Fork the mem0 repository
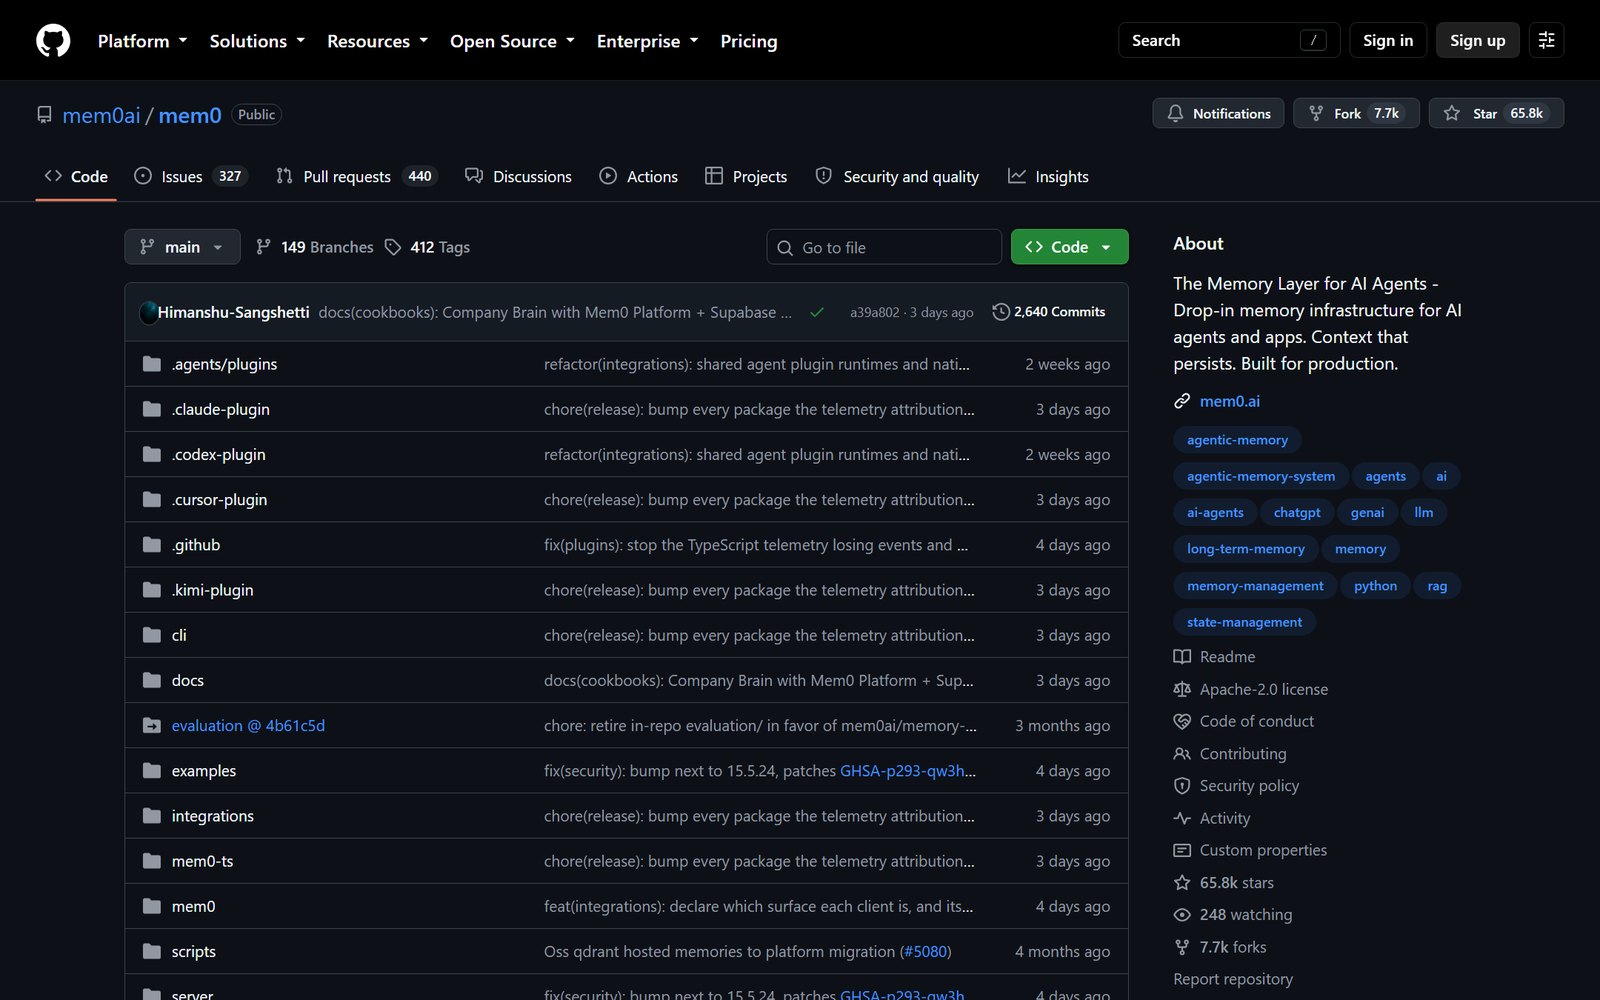This screenshot has width=1600, height=1000. point(1356,113)
